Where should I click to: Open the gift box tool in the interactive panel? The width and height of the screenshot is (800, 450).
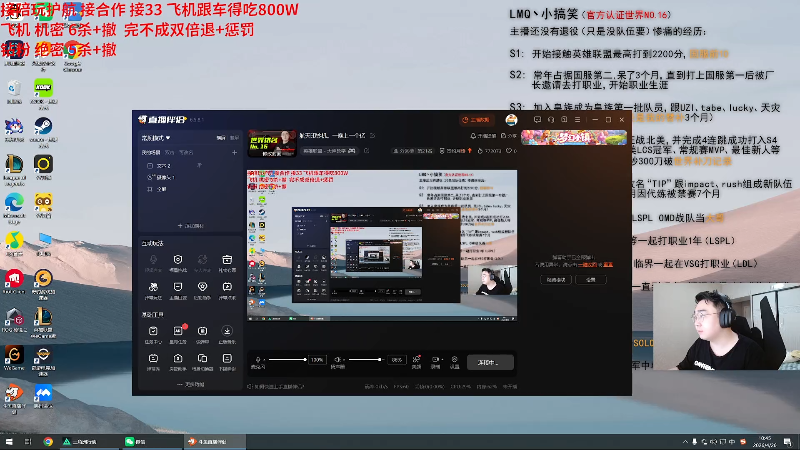coord(227,260)
